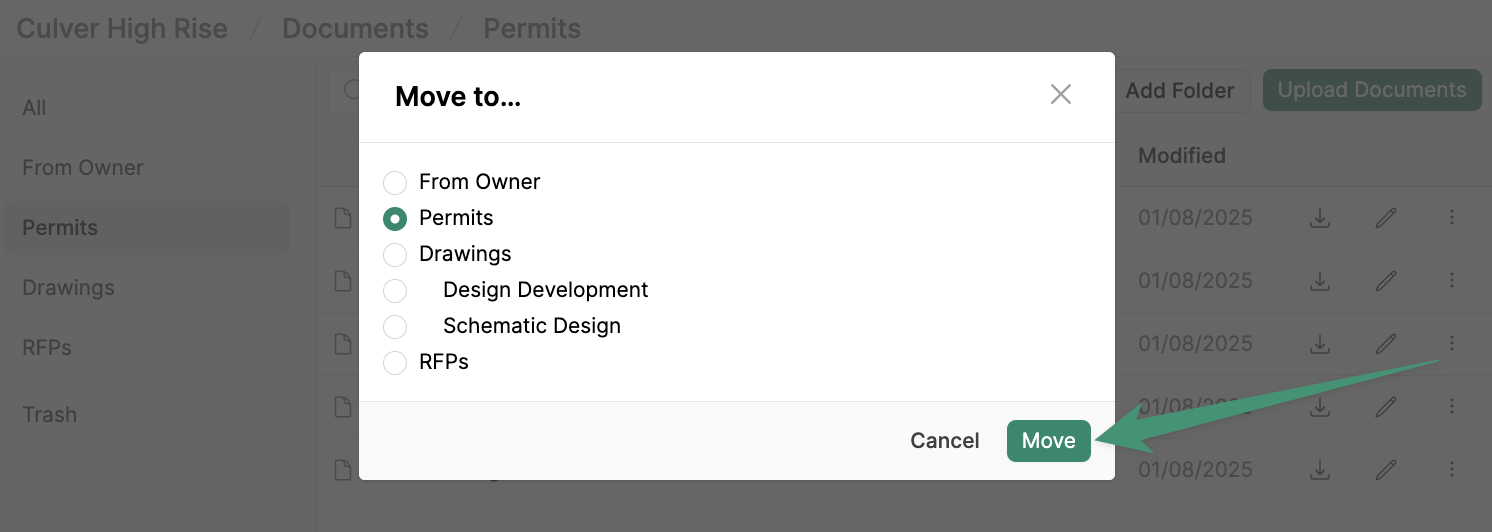Viewport: 1492px width, 532px height.
Task: Confirm with the green Move button
Action: point(1048,441)
